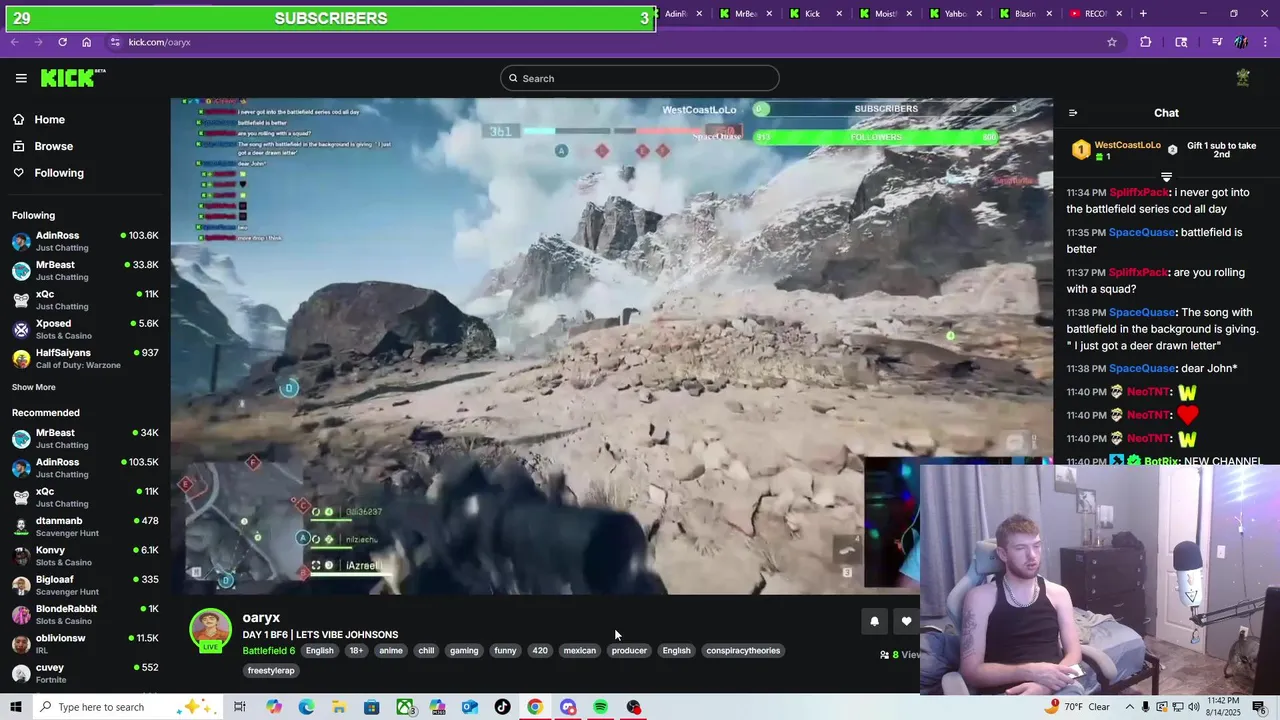Open HalfSaiyans channel in the Following list

pos(85,358)
